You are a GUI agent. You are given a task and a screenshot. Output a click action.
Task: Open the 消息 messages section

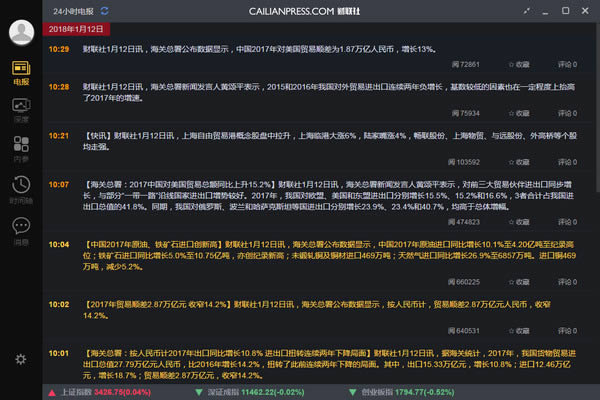21,231
